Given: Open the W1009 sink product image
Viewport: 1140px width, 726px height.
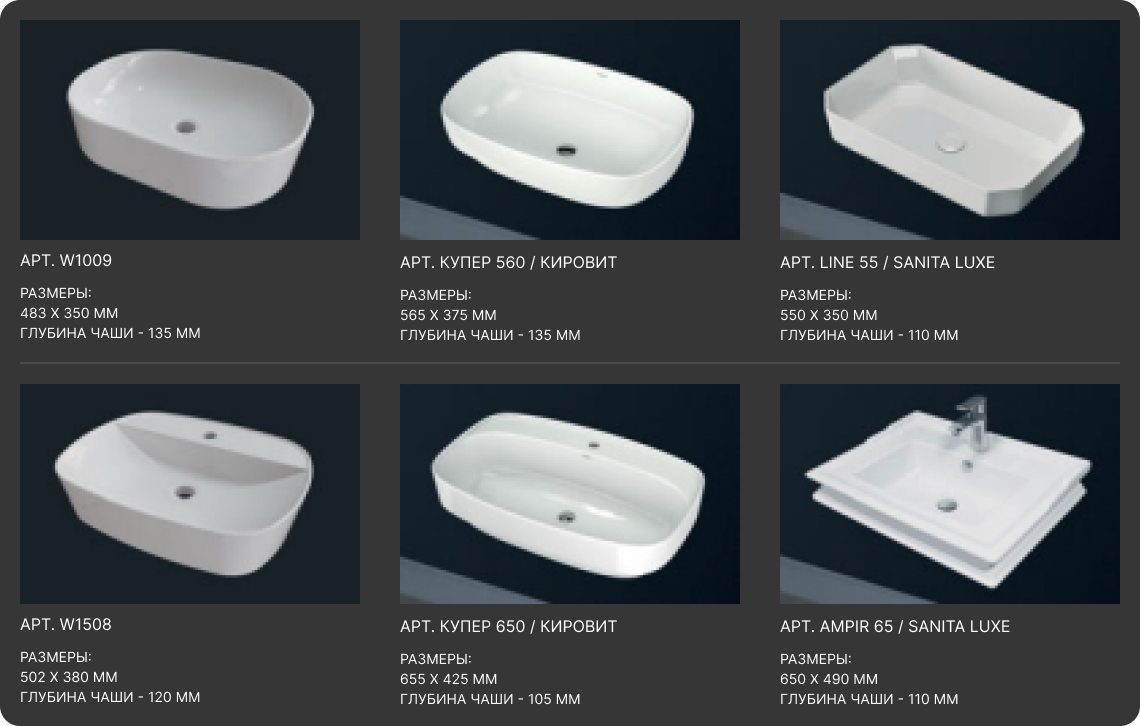Looking at the screenshot, I should pyautogui.click(x=190, y=130).
